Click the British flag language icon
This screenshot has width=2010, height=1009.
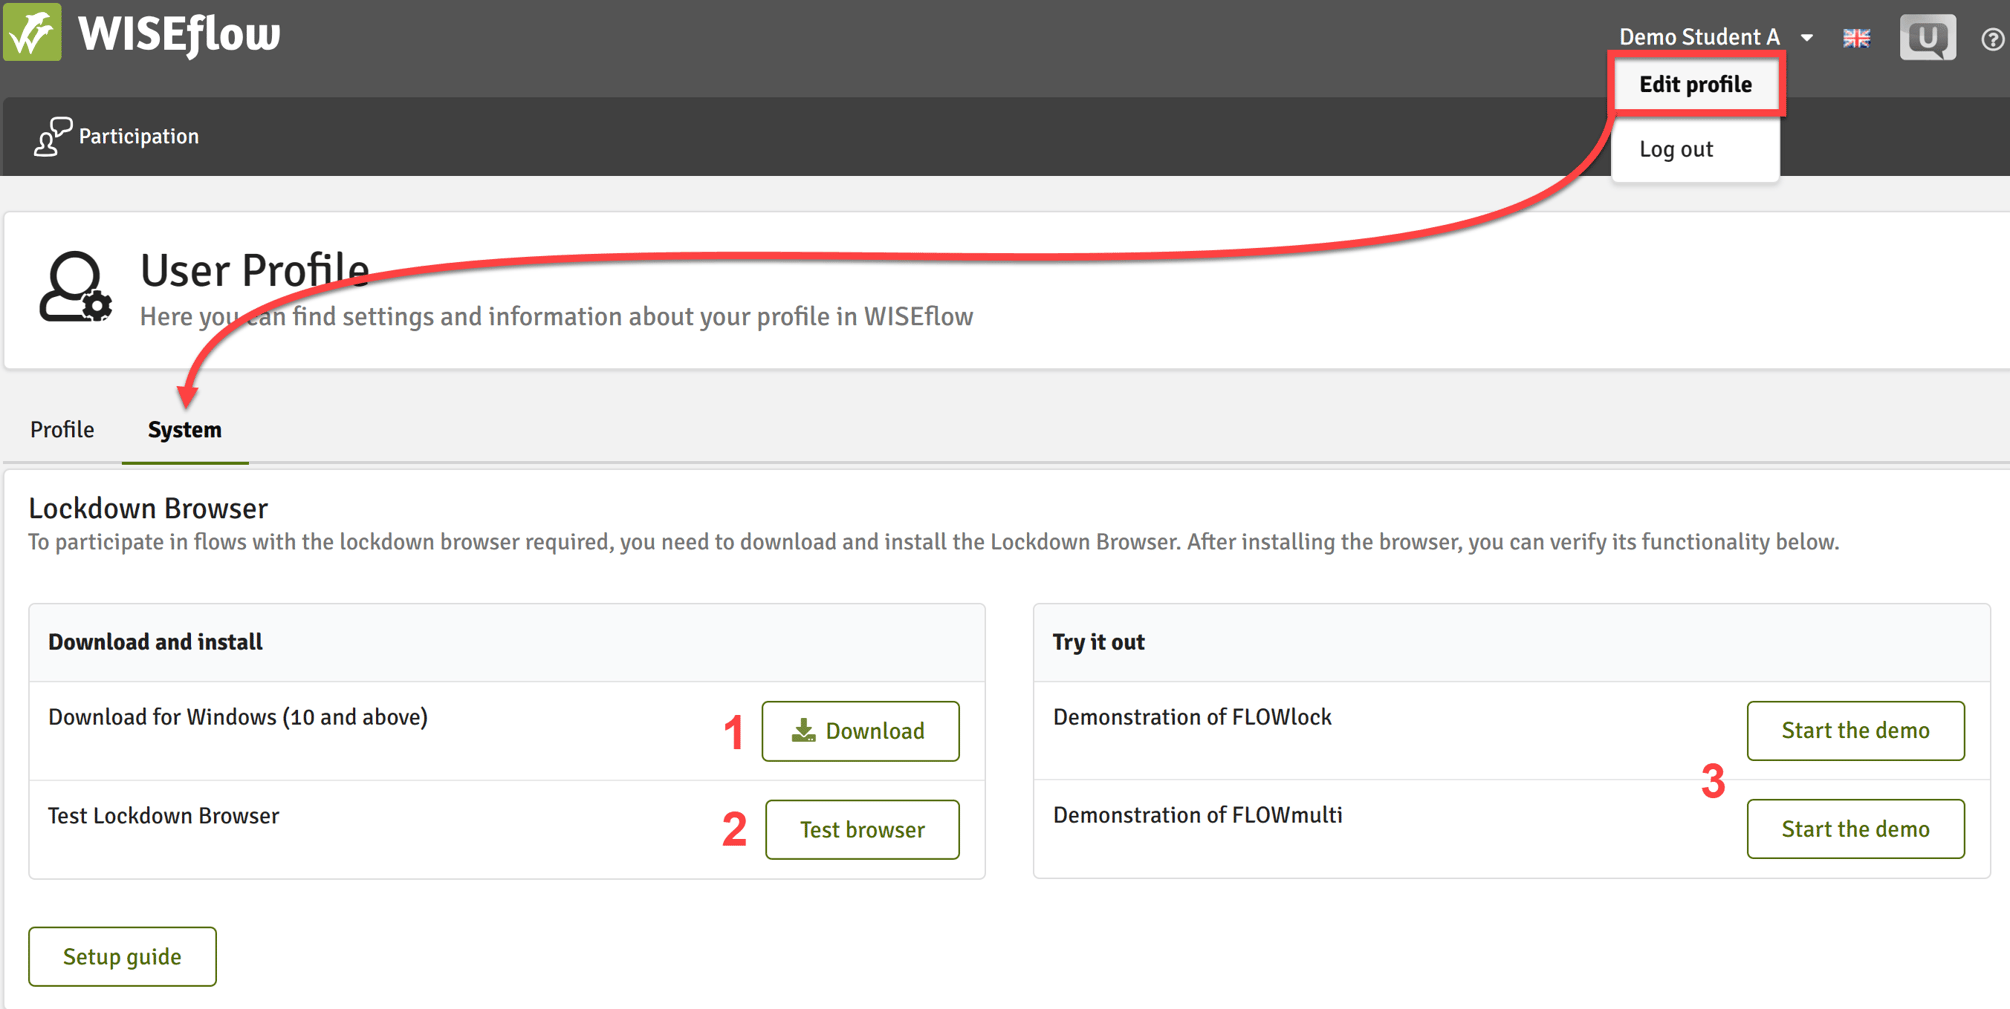(1857, 37)
